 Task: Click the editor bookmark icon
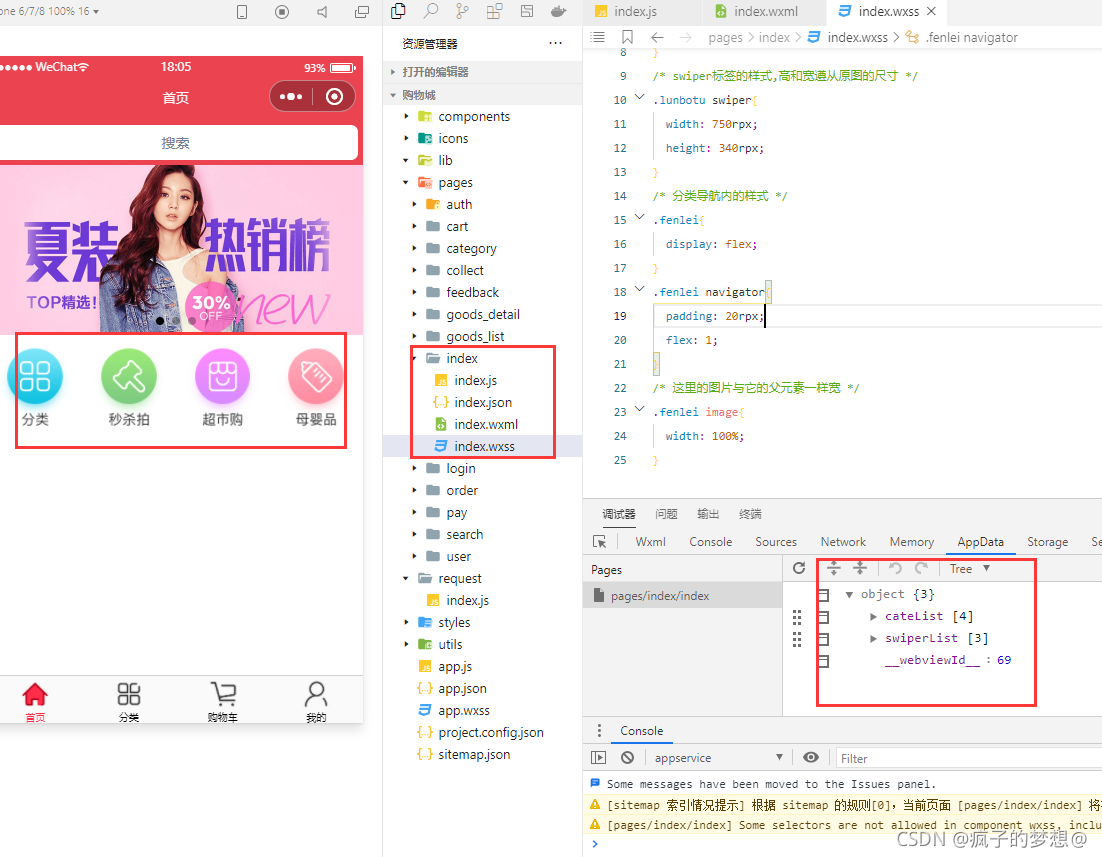click(x=628, y=37)
